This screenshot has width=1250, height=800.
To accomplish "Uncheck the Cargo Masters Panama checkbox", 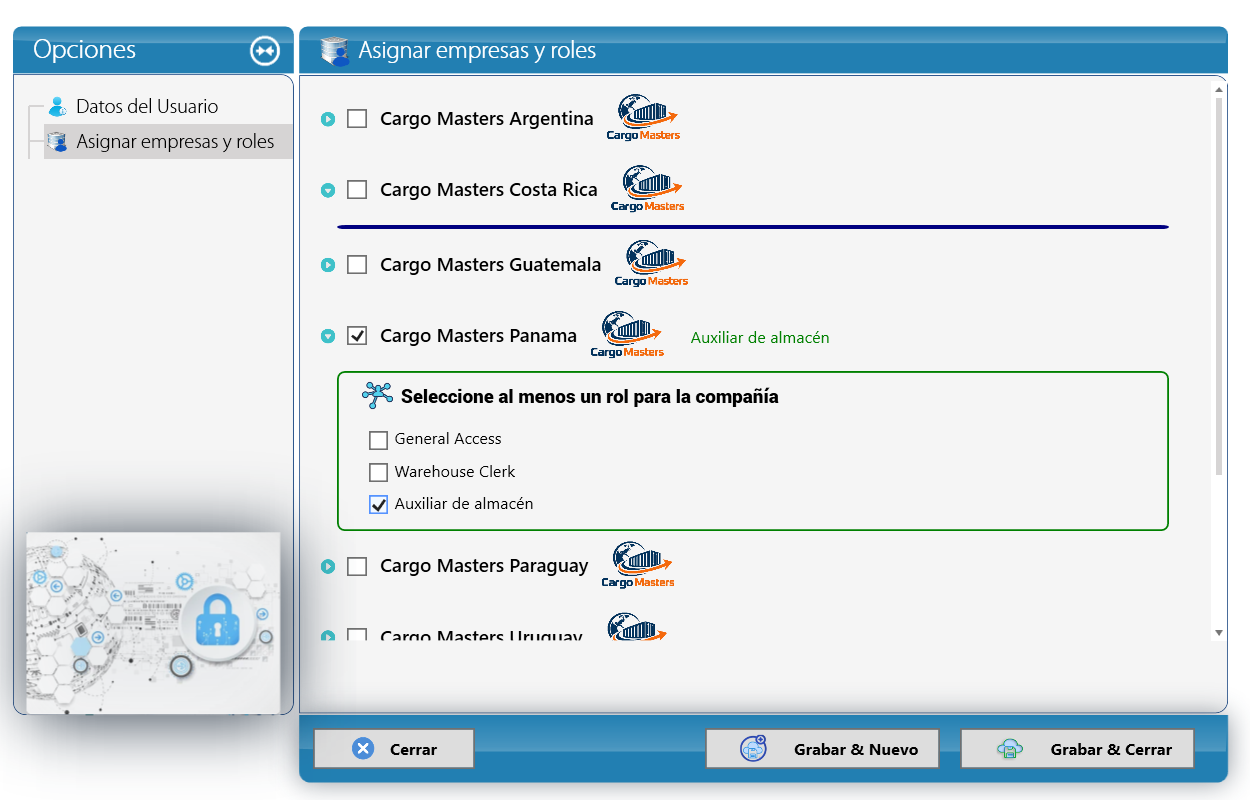I will (357, 336).
